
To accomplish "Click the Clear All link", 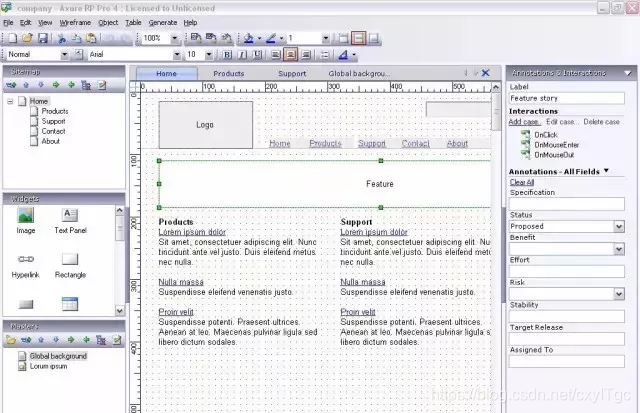I will tap(522, 182).
